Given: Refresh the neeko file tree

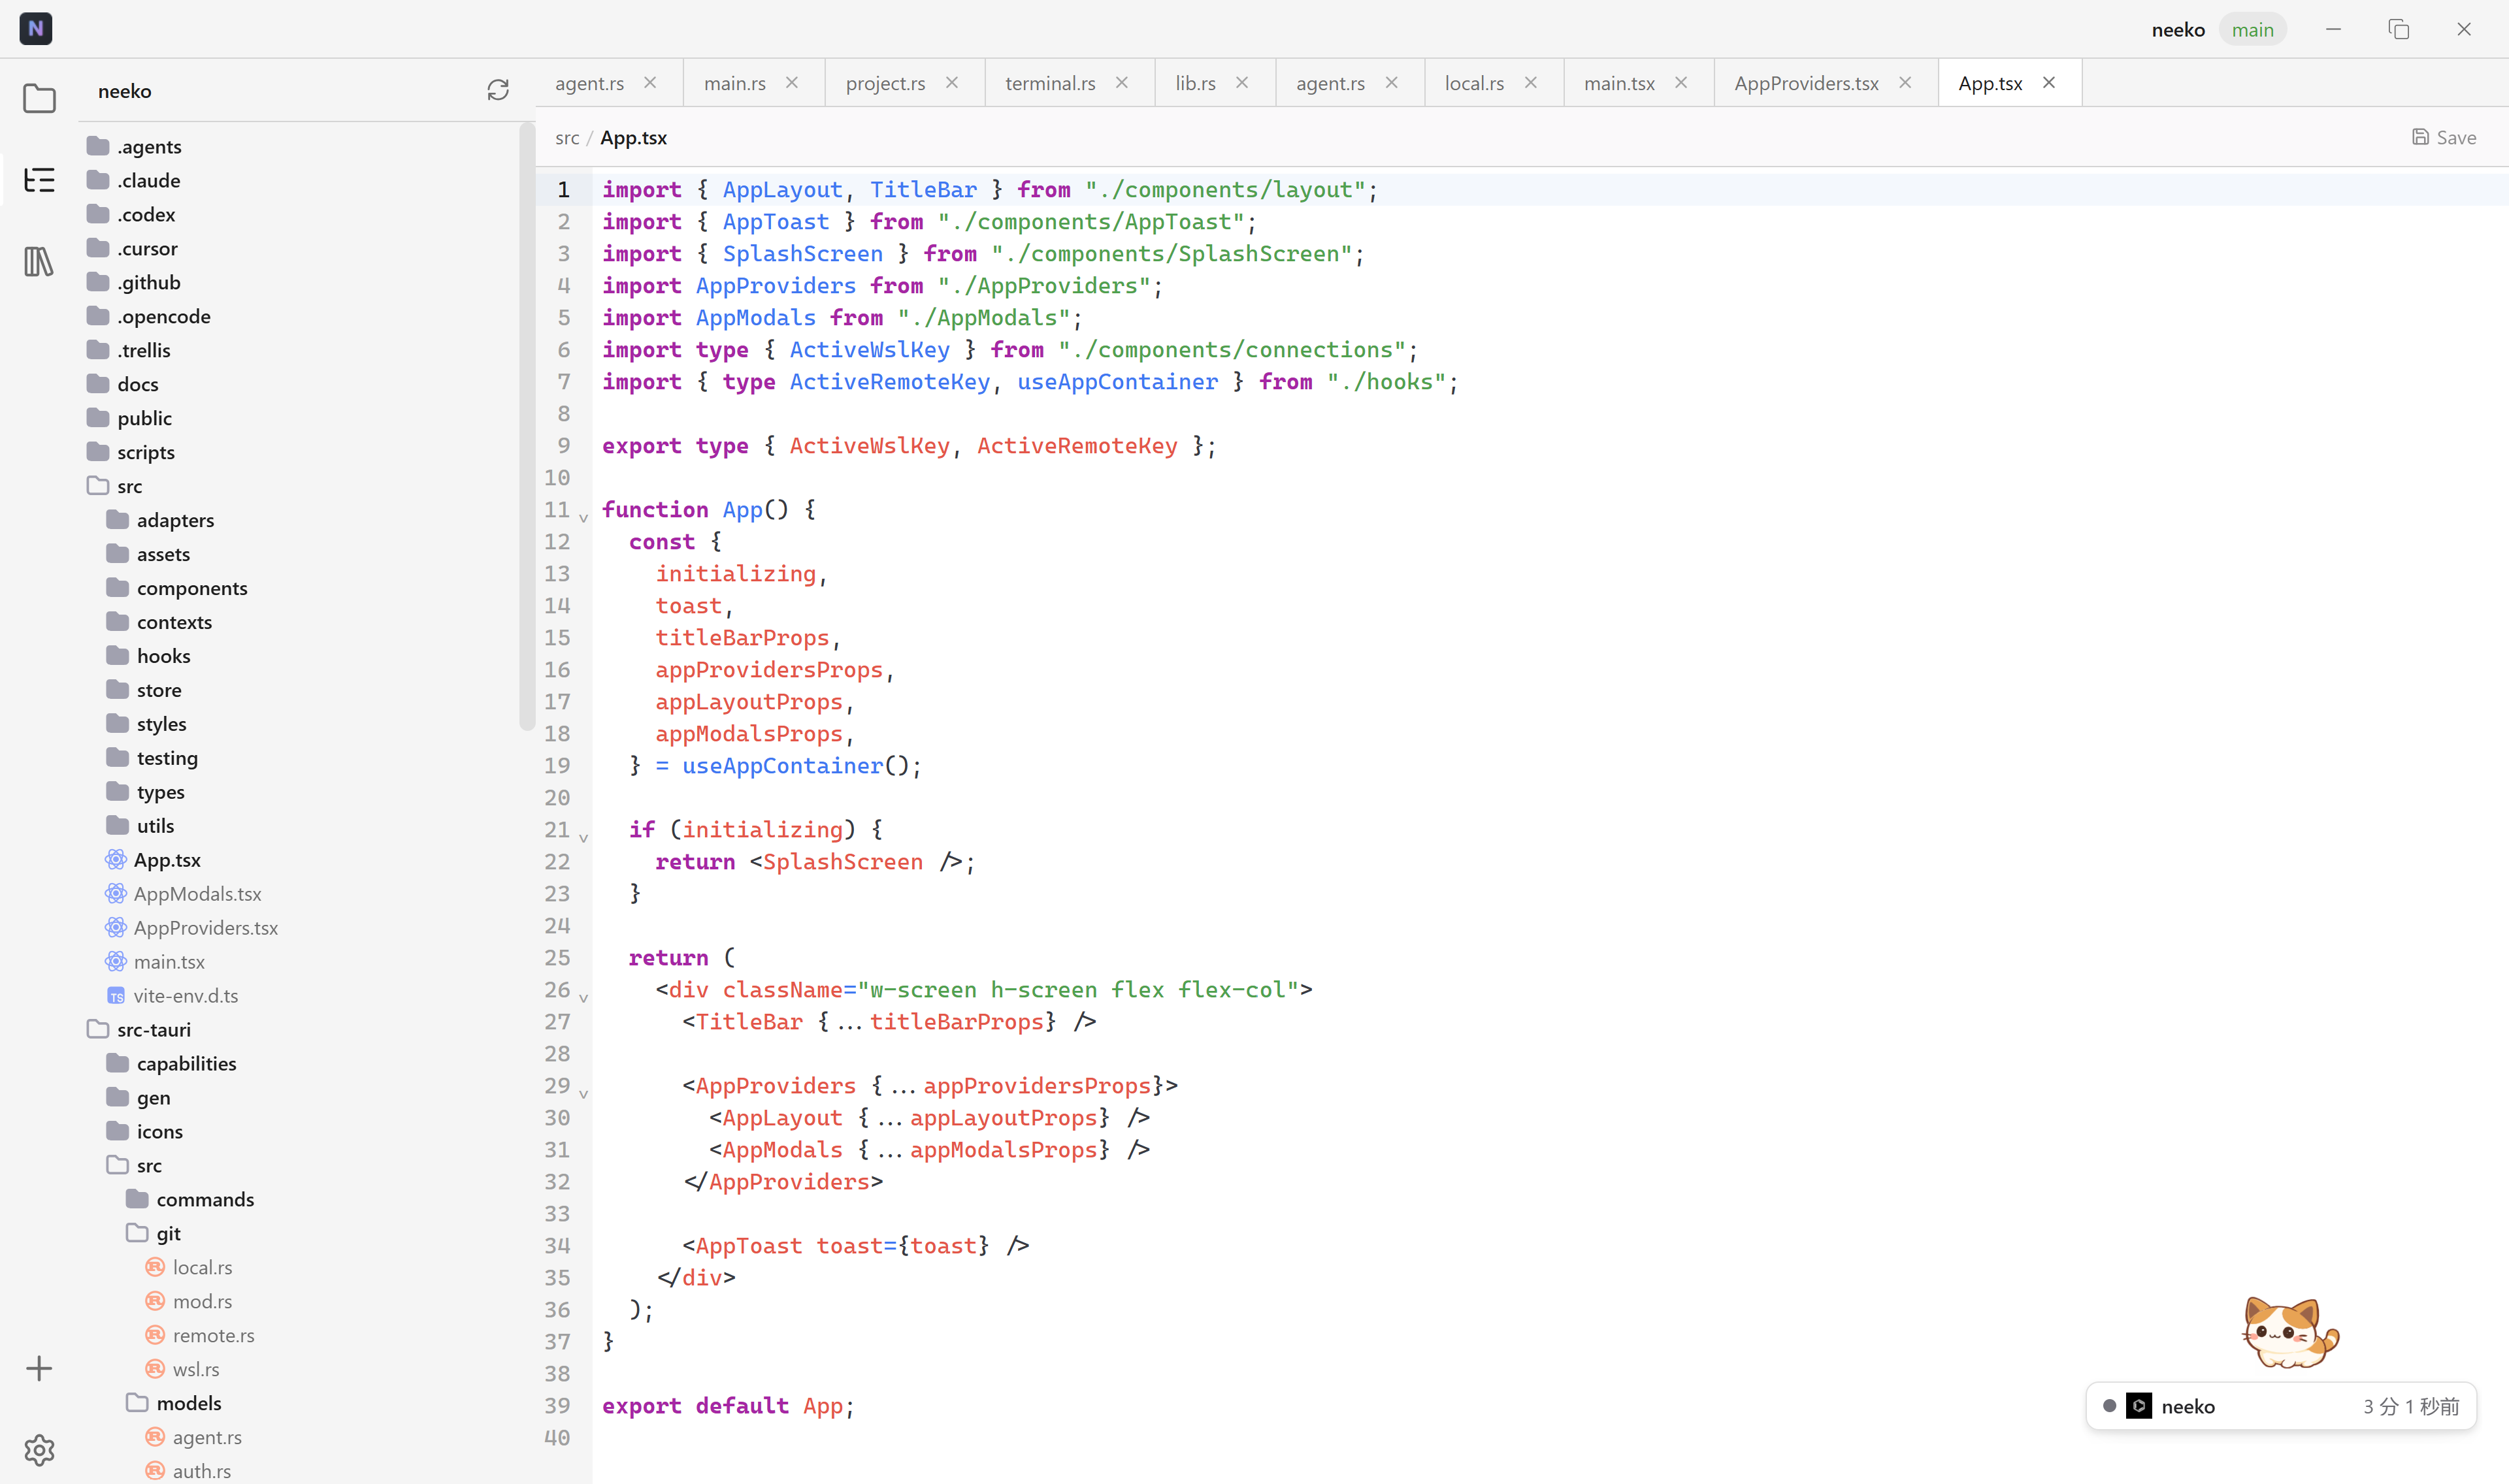Looking at the screenshot, I should coord(498,90).
